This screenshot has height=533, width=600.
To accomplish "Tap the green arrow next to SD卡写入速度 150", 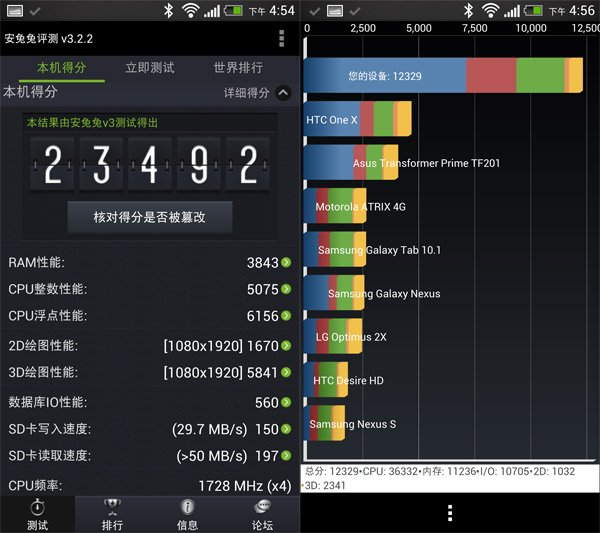I will click(286, 429).
